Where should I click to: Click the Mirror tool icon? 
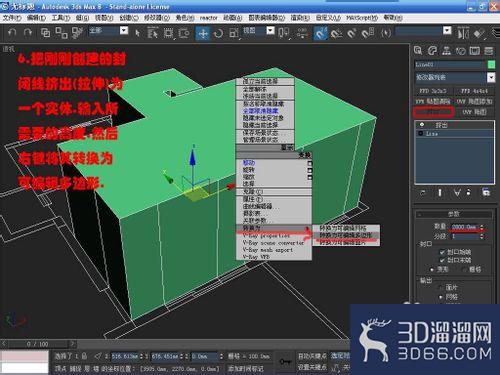pos(463,33)
